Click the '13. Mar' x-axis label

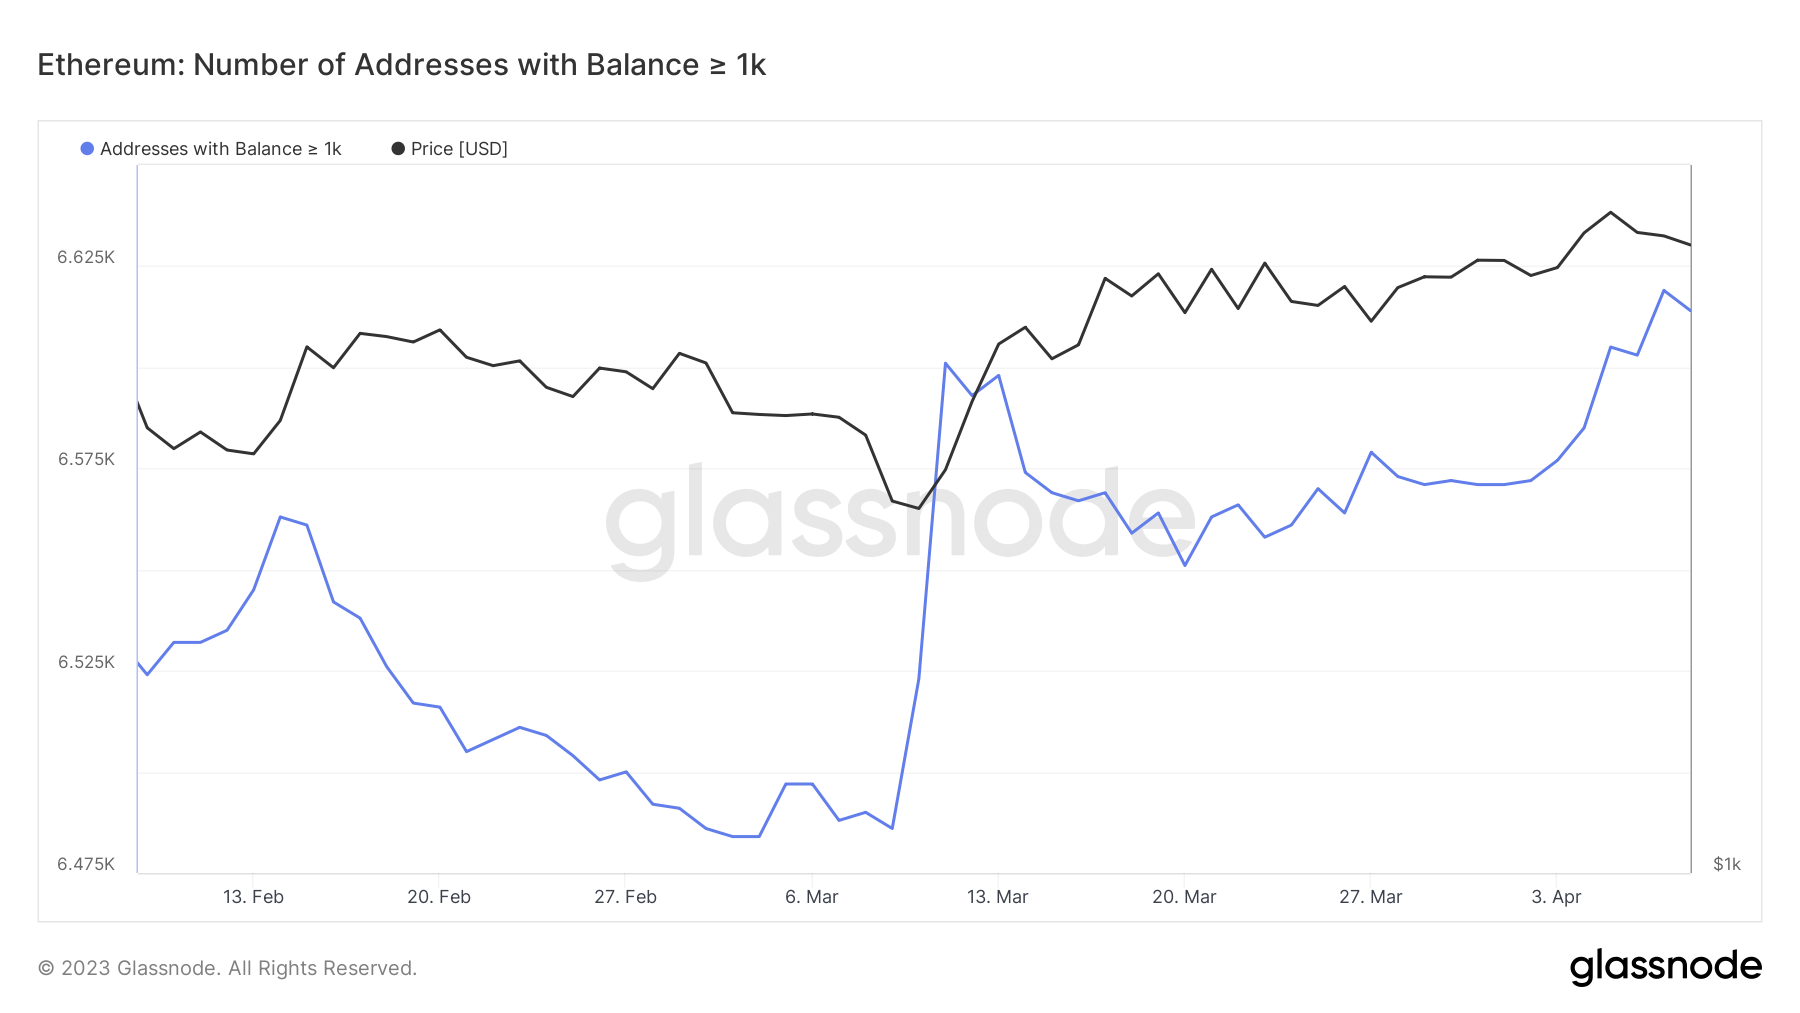pyautogui.click(x=997, y=897)
